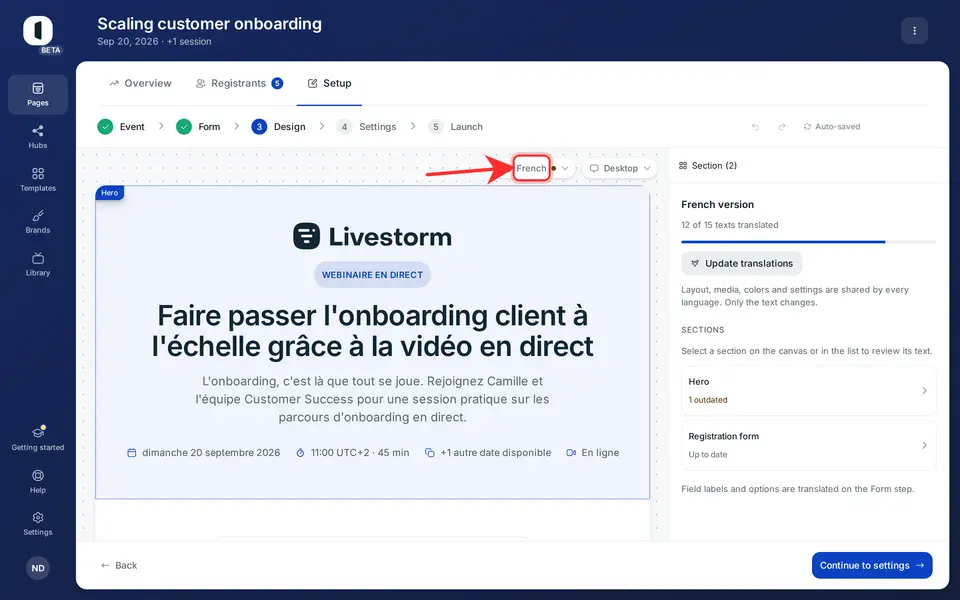The width and height of the screenshot is (960, 600).
Task: Open the Help sidebar item
Action: 38,482
